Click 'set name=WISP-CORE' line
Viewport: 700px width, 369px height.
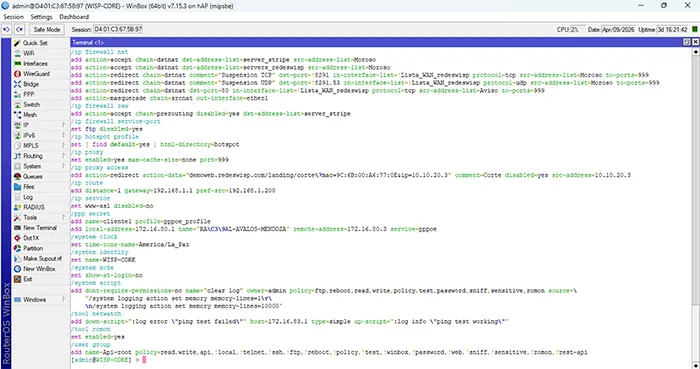[x=103, y=260]
